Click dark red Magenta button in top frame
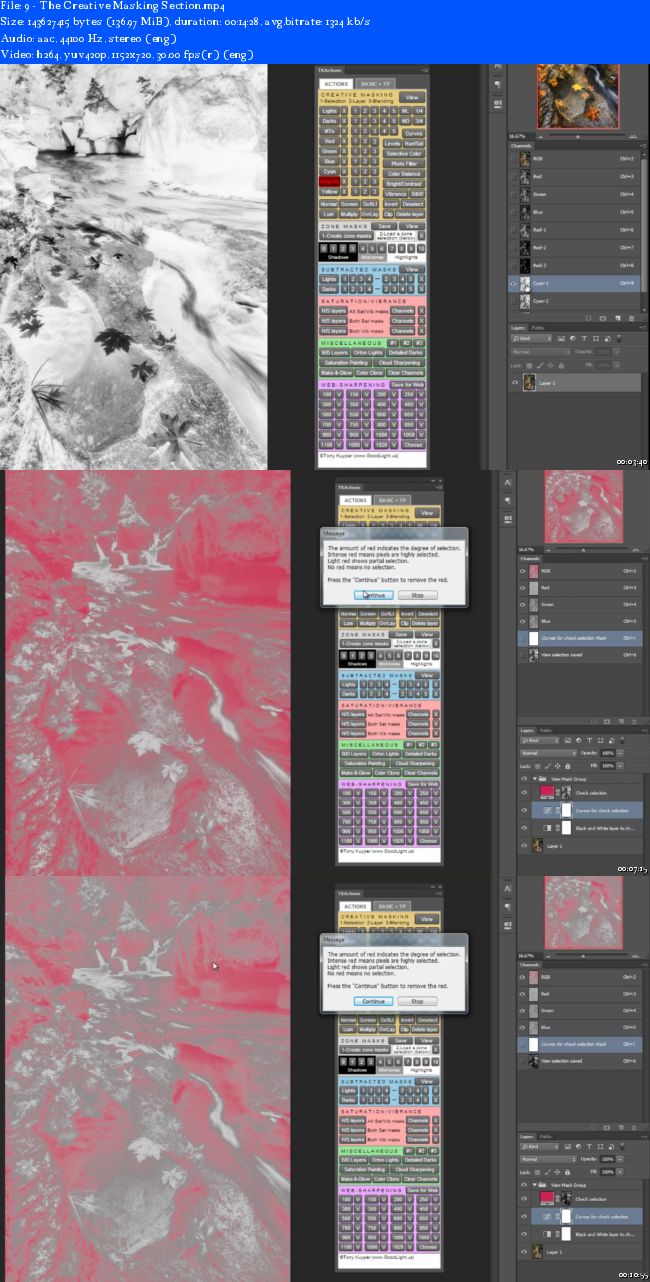The width and height of the screenshot is (650, 1282). coord(329,181)
